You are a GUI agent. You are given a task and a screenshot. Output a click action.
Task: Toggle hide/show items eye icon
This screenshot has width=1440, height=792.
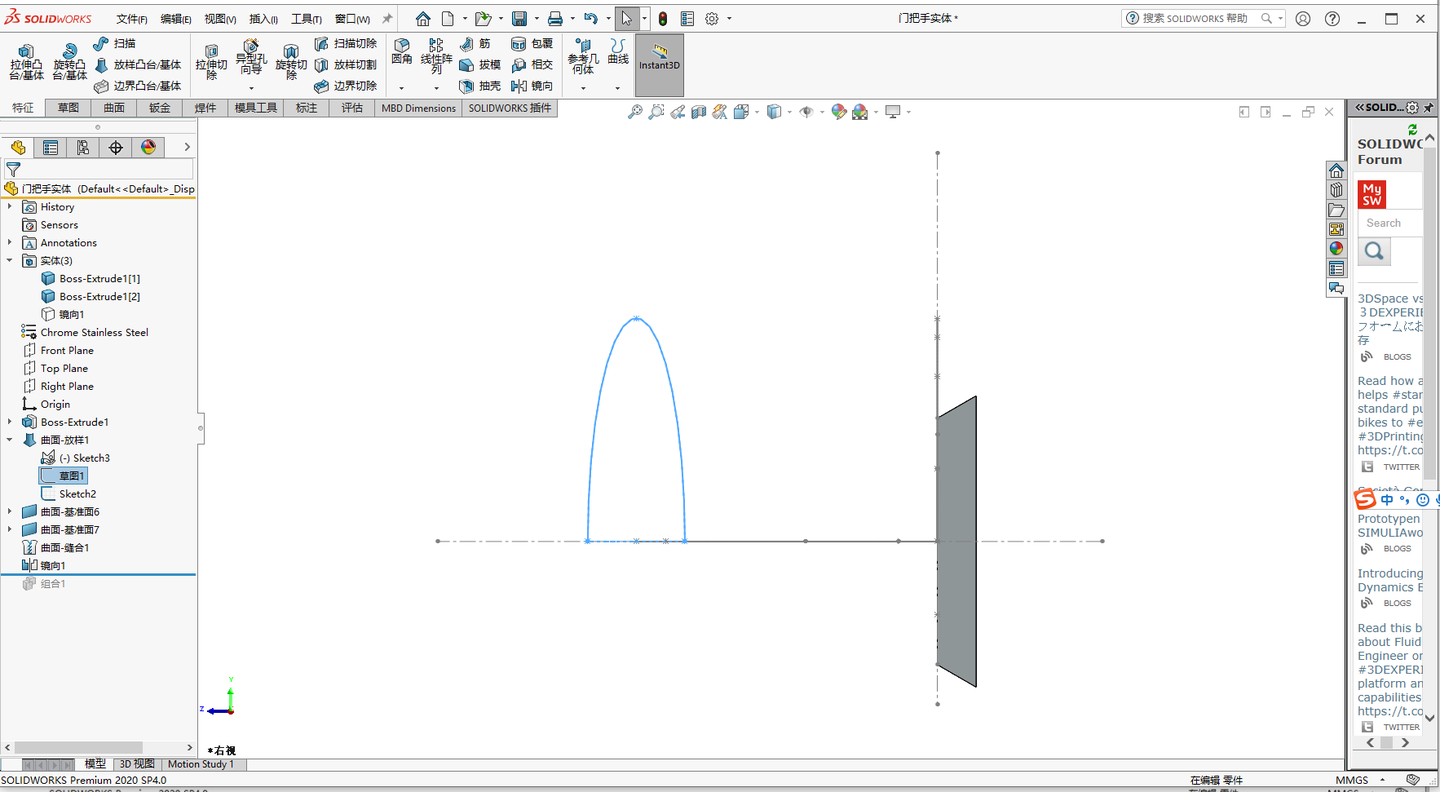(806, 112)
